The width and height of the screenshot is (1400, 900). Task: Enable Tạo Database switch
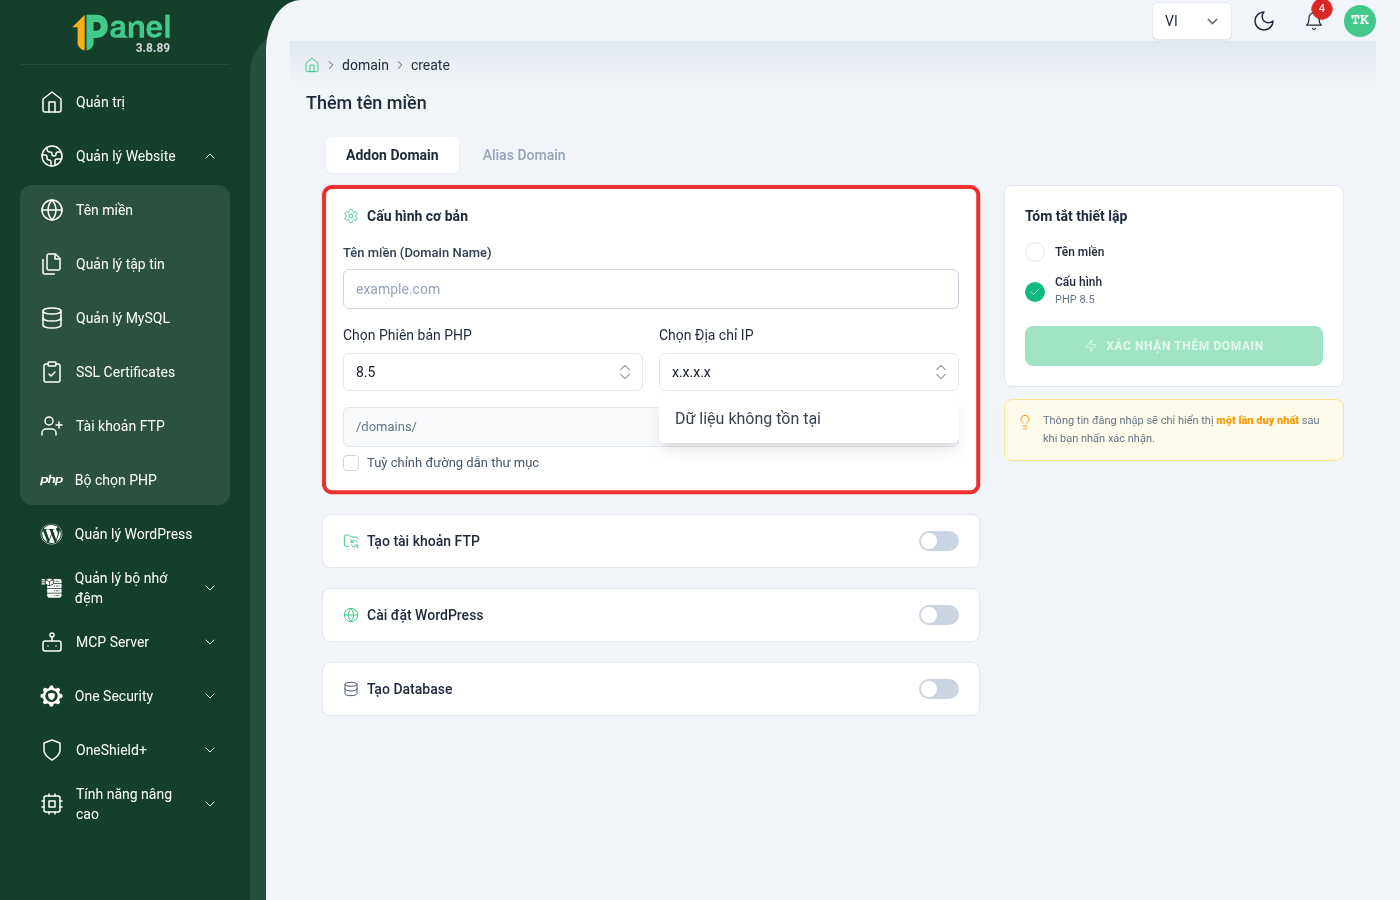pos(939,689)
